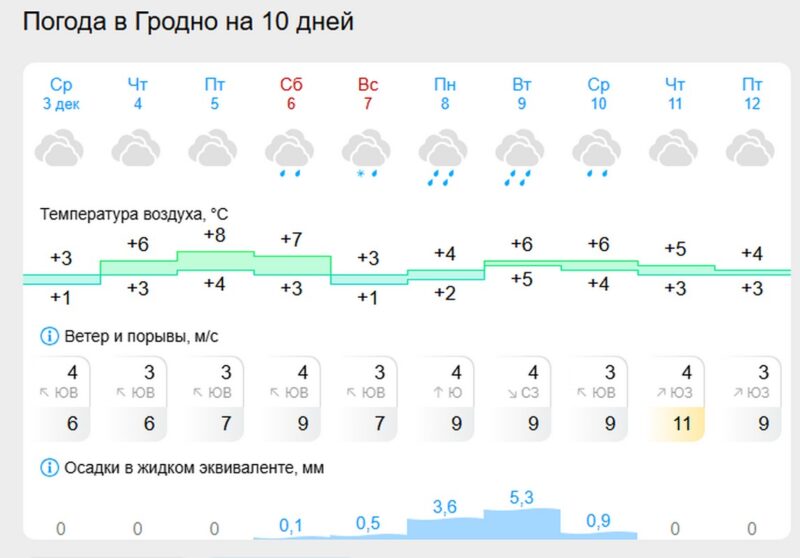Click the rain icon for Wednesday 10
The image size is (800, 558).
(x=598, y=155)
